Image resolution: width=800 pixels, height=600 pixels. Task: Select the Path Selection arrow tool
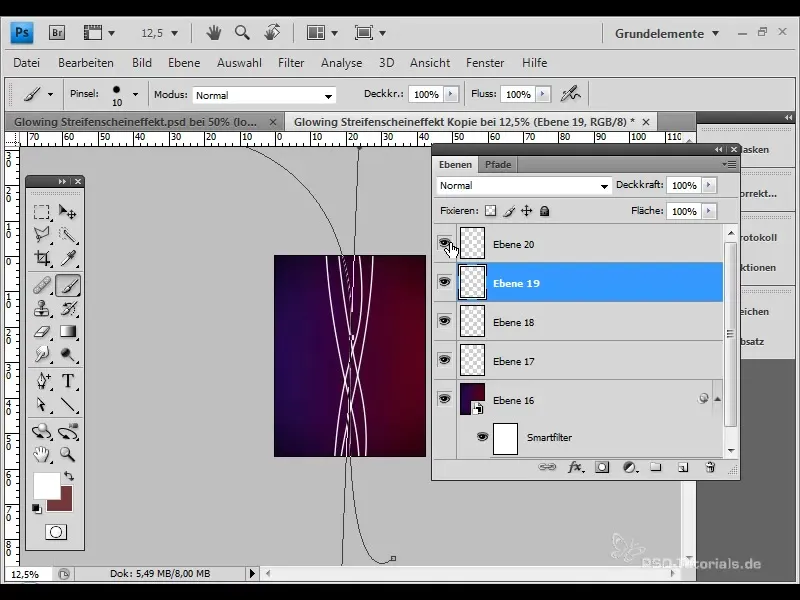[41, 405]
